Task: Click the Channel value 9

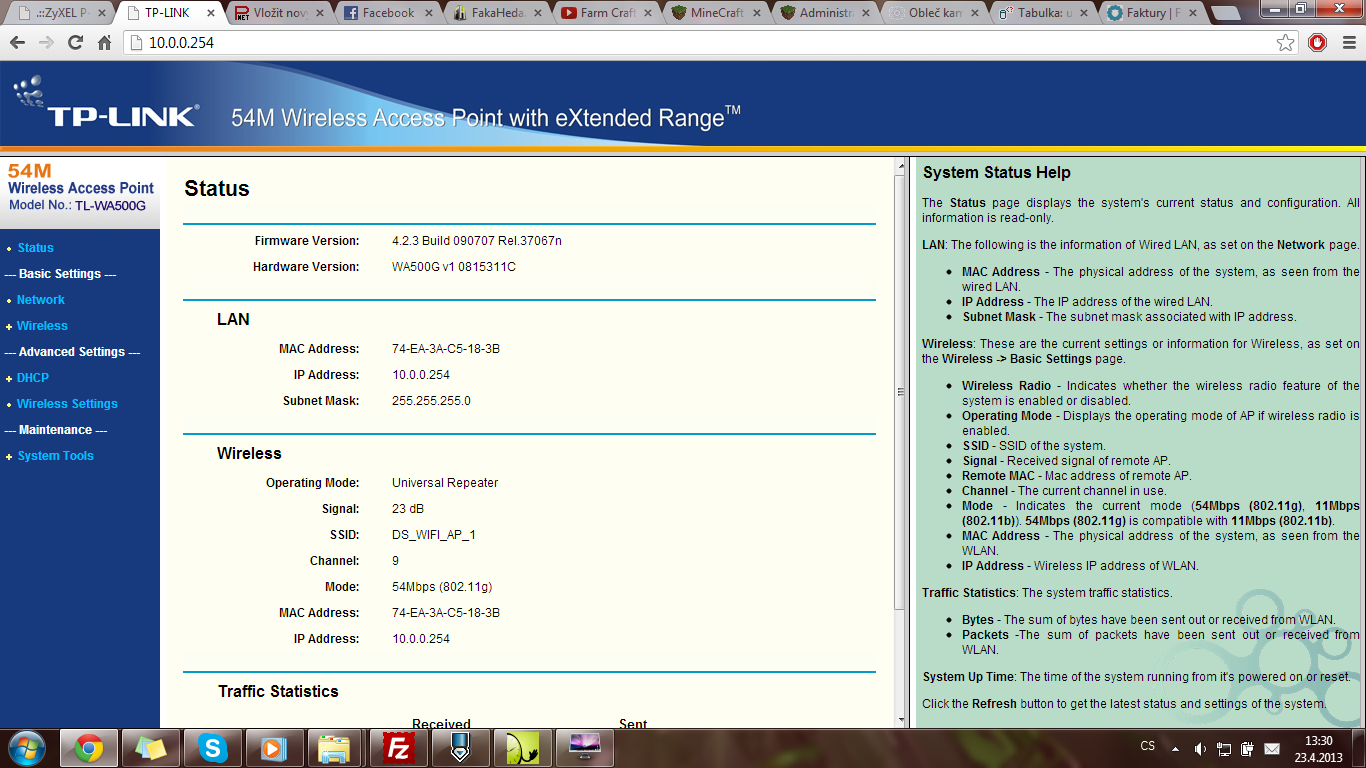Action: click(396, 561)
